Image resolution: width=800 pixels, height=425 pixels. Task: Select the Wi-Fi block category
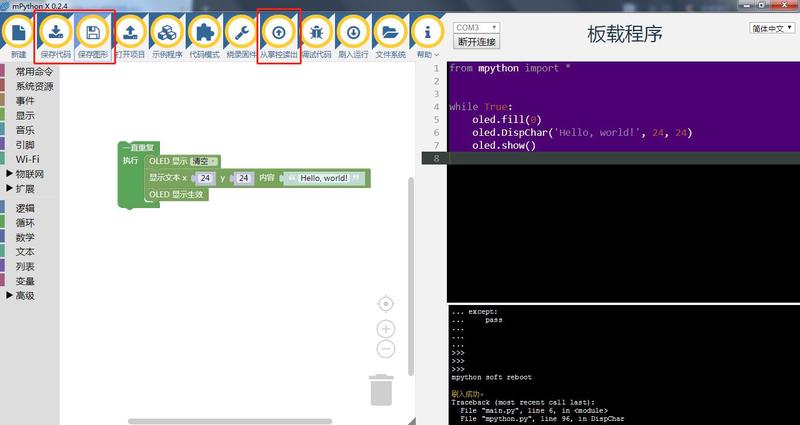tap(30, 159)
